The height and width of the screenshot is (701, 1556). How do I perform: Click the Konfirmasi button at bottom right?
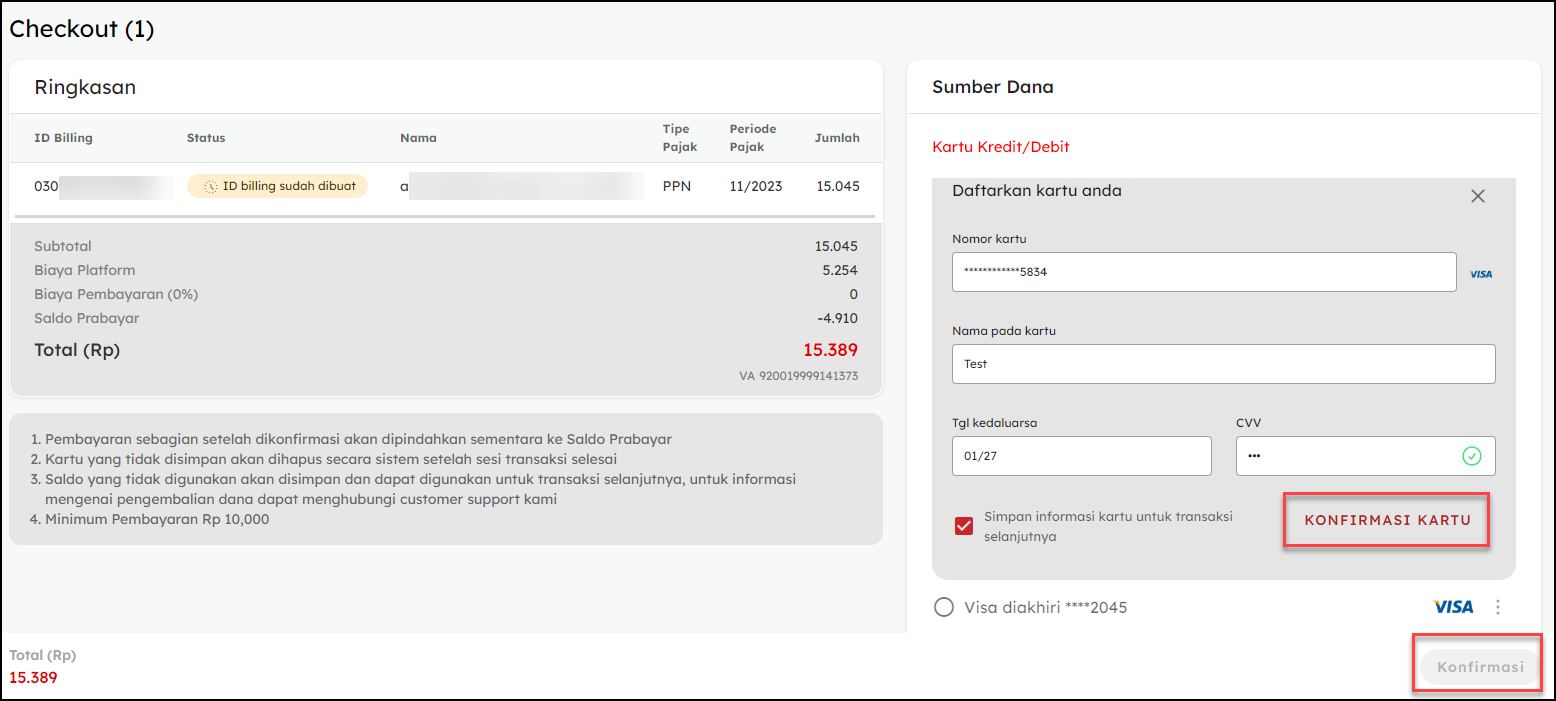[1479, 667]
